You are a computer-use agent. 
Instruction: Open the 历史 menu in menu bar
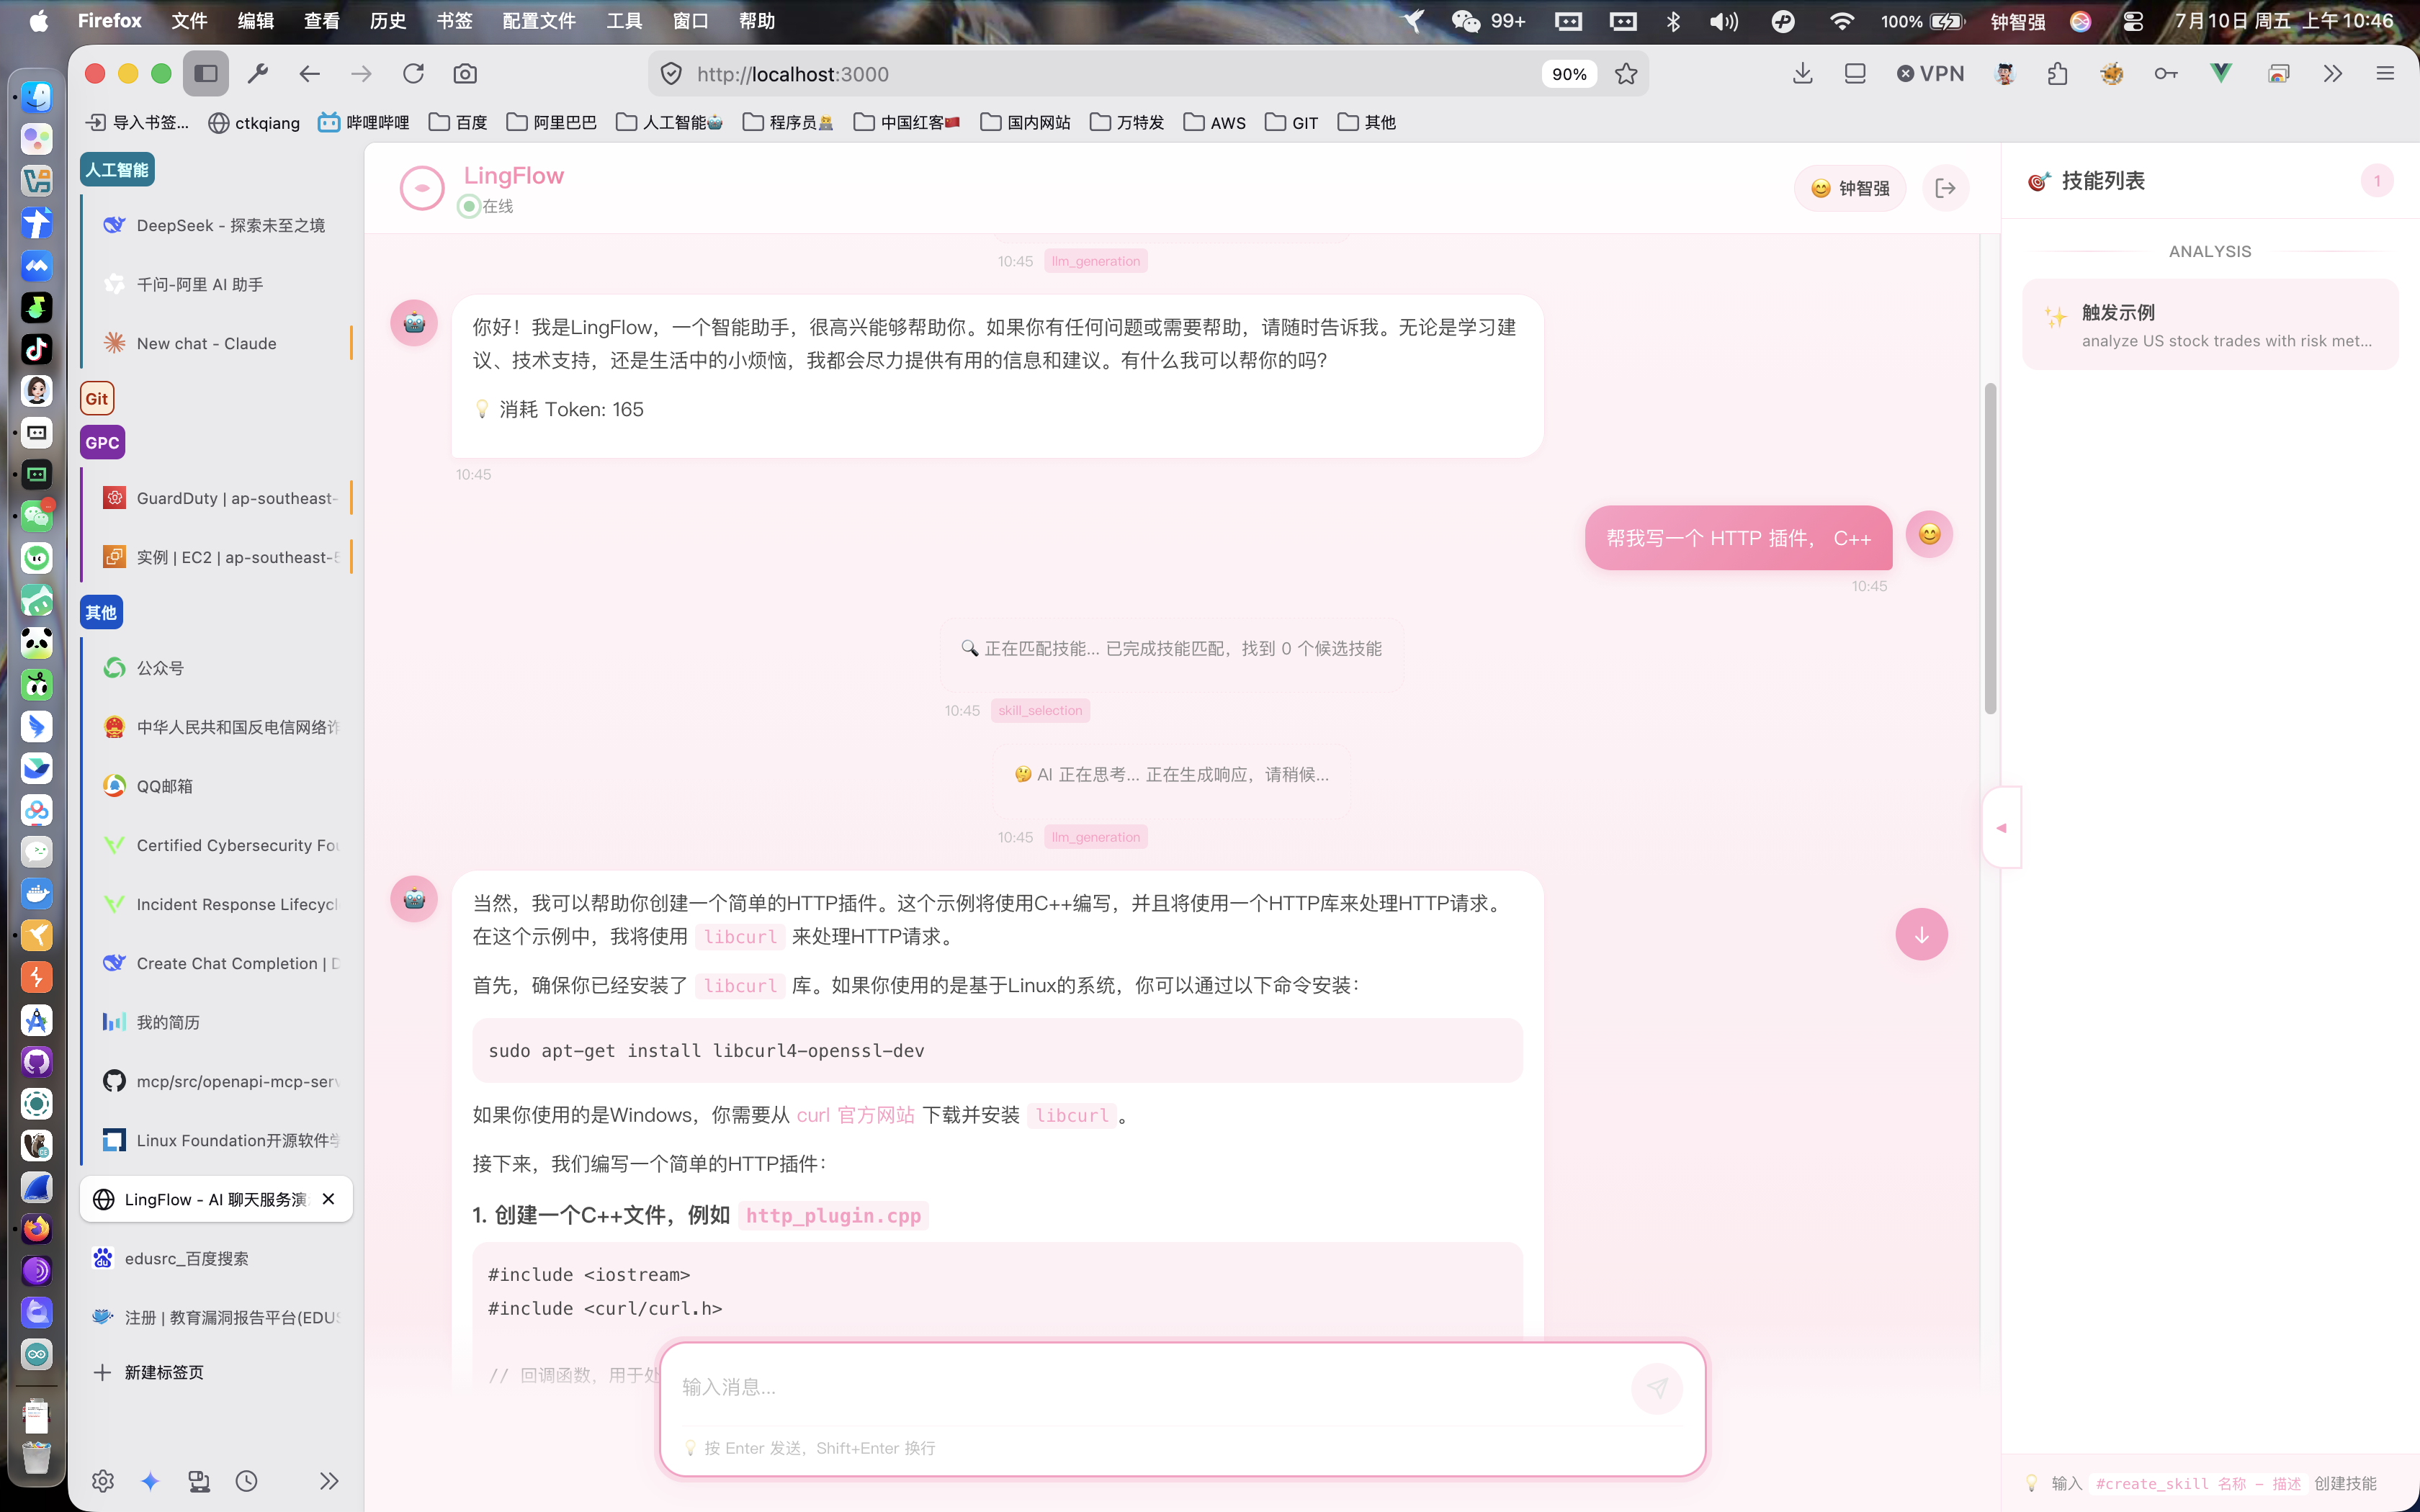click(387, 21)
